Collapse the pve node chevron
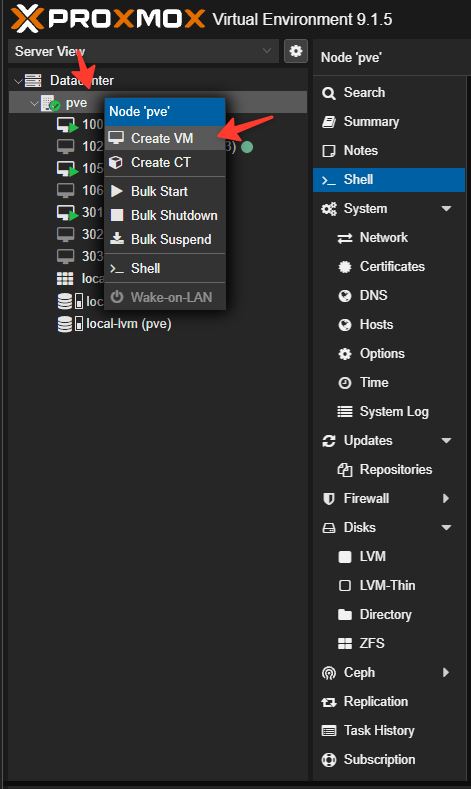 click(34, 104)
